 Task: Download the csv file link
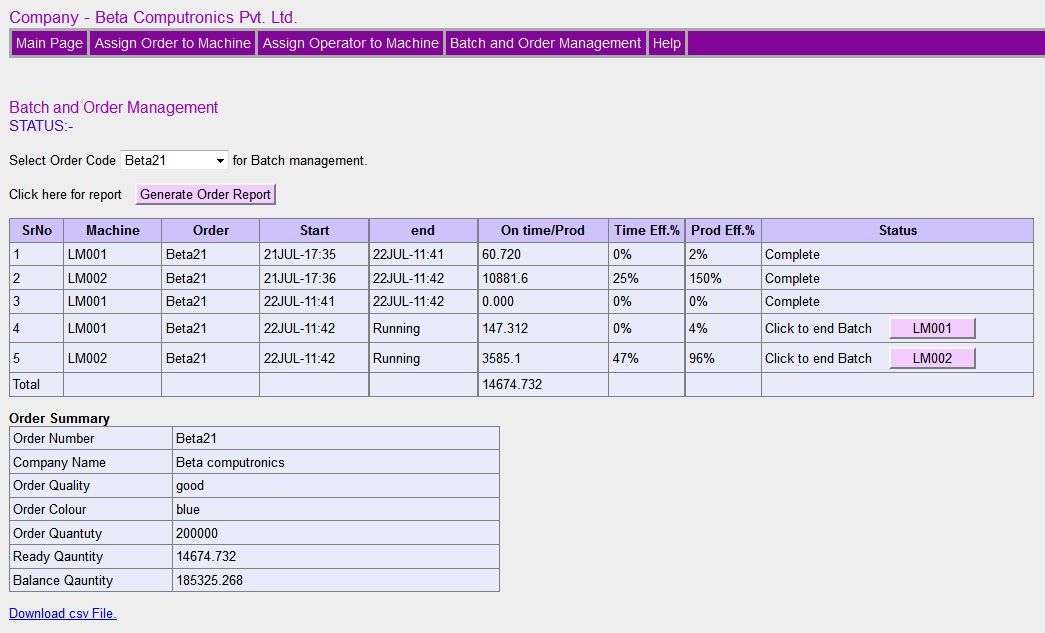click(63, 613)
